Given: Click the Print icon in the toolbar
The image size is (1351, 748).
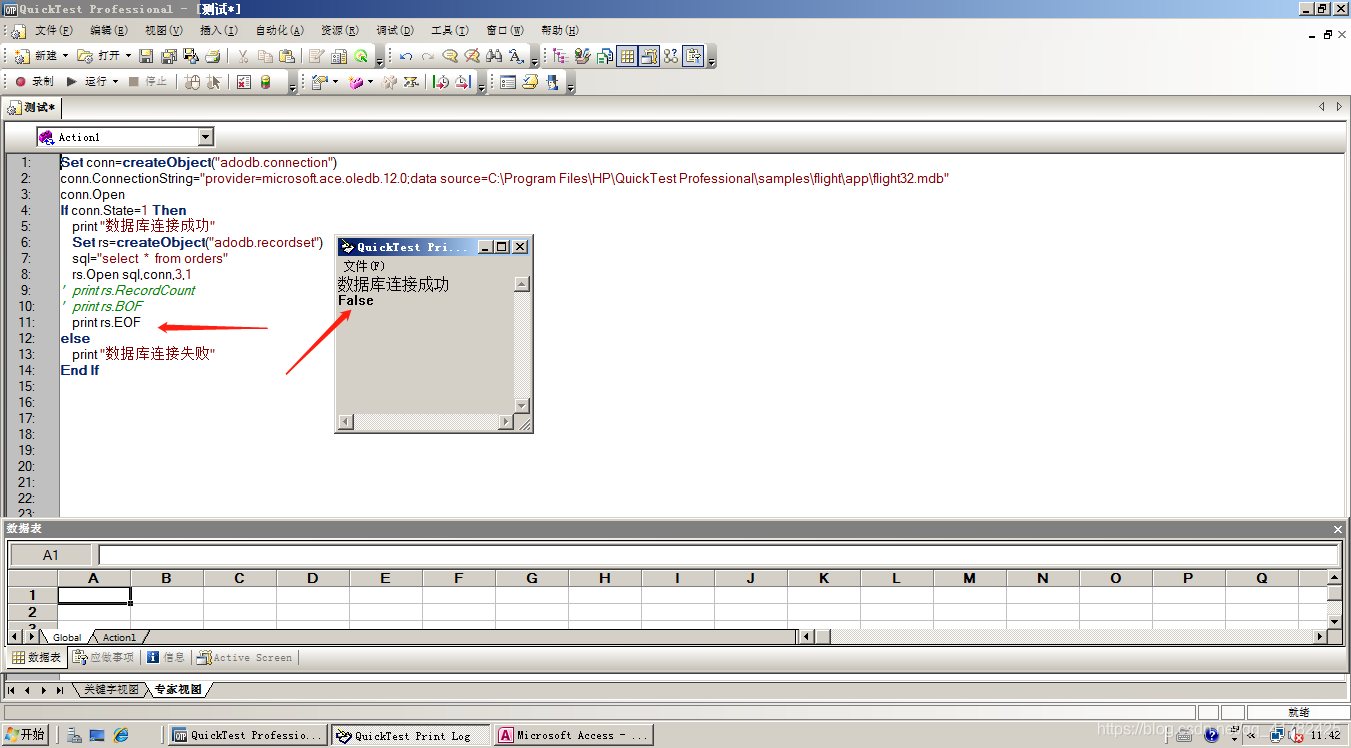Looking at the screenshot, I should pyautogui.click(x=213, y=56).
